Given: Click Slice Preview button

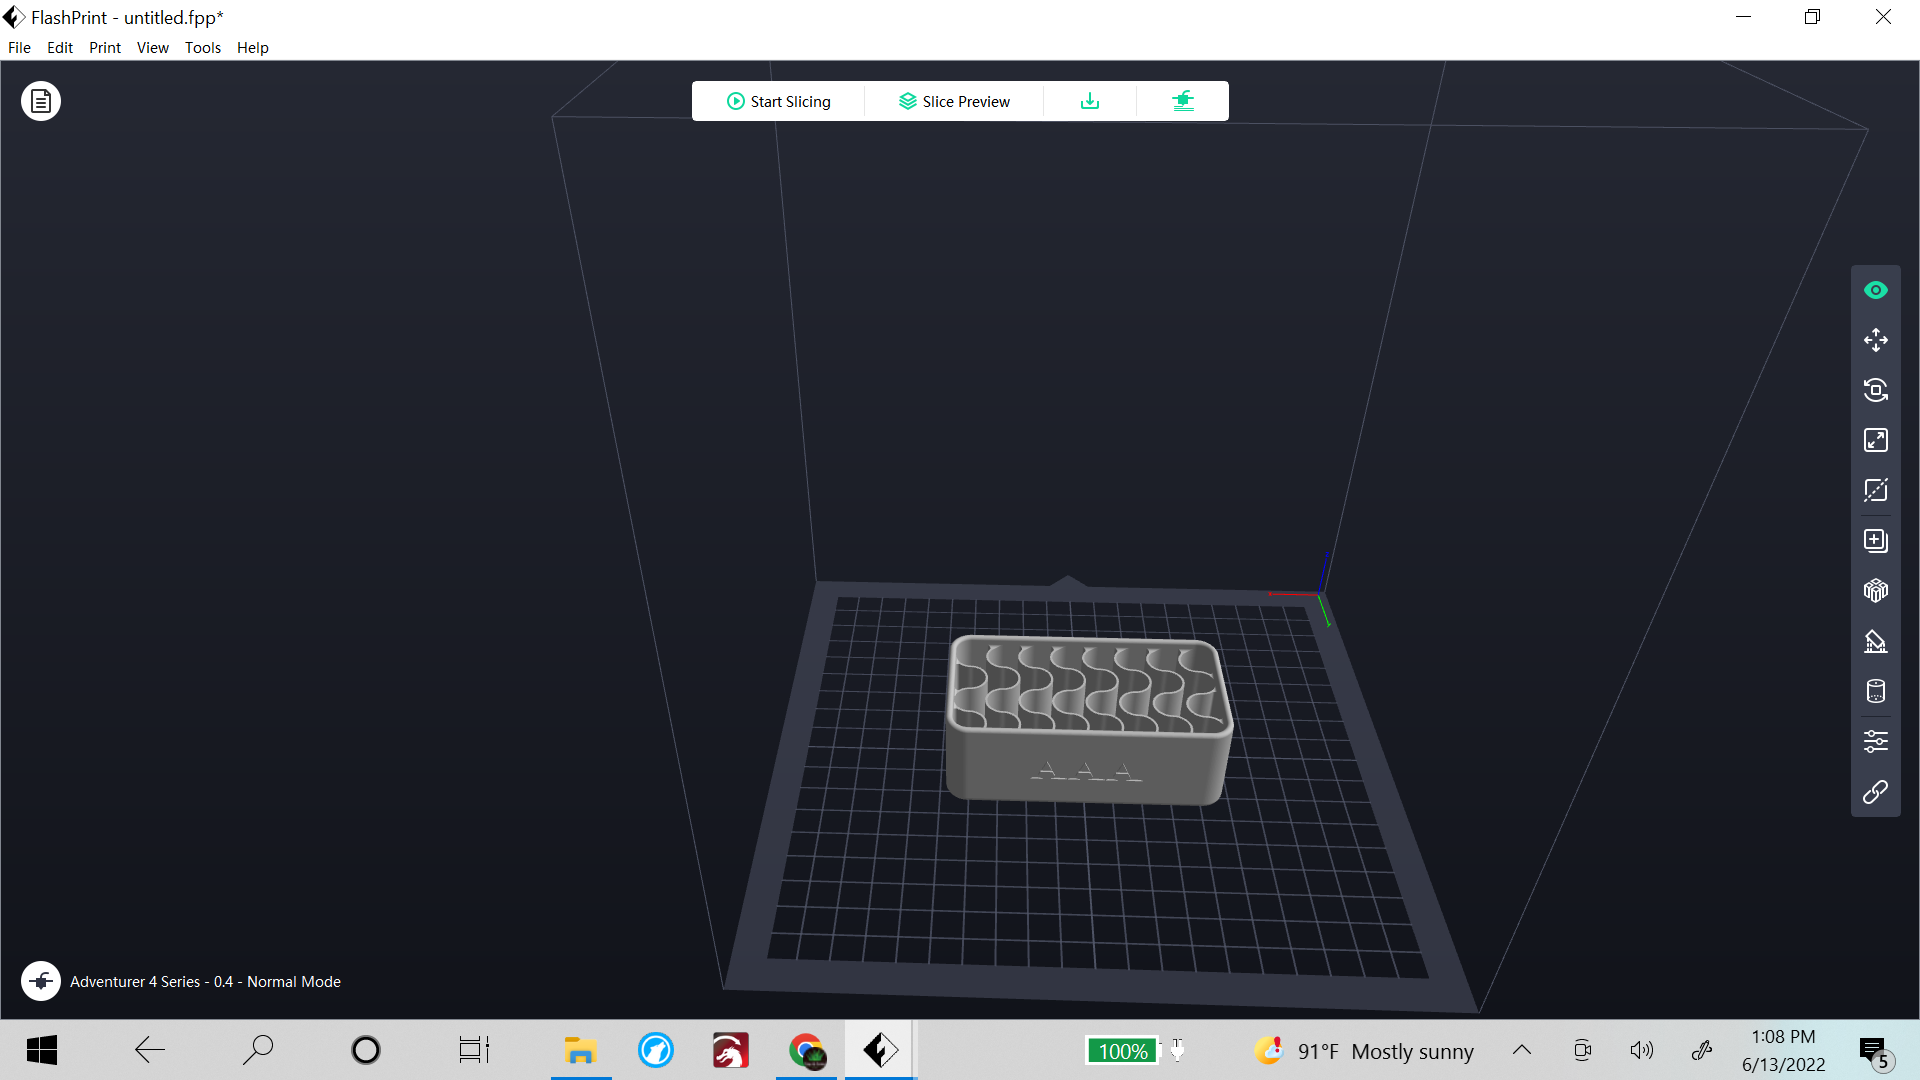Looking at the screenshot, I should [x=954, y=101].
